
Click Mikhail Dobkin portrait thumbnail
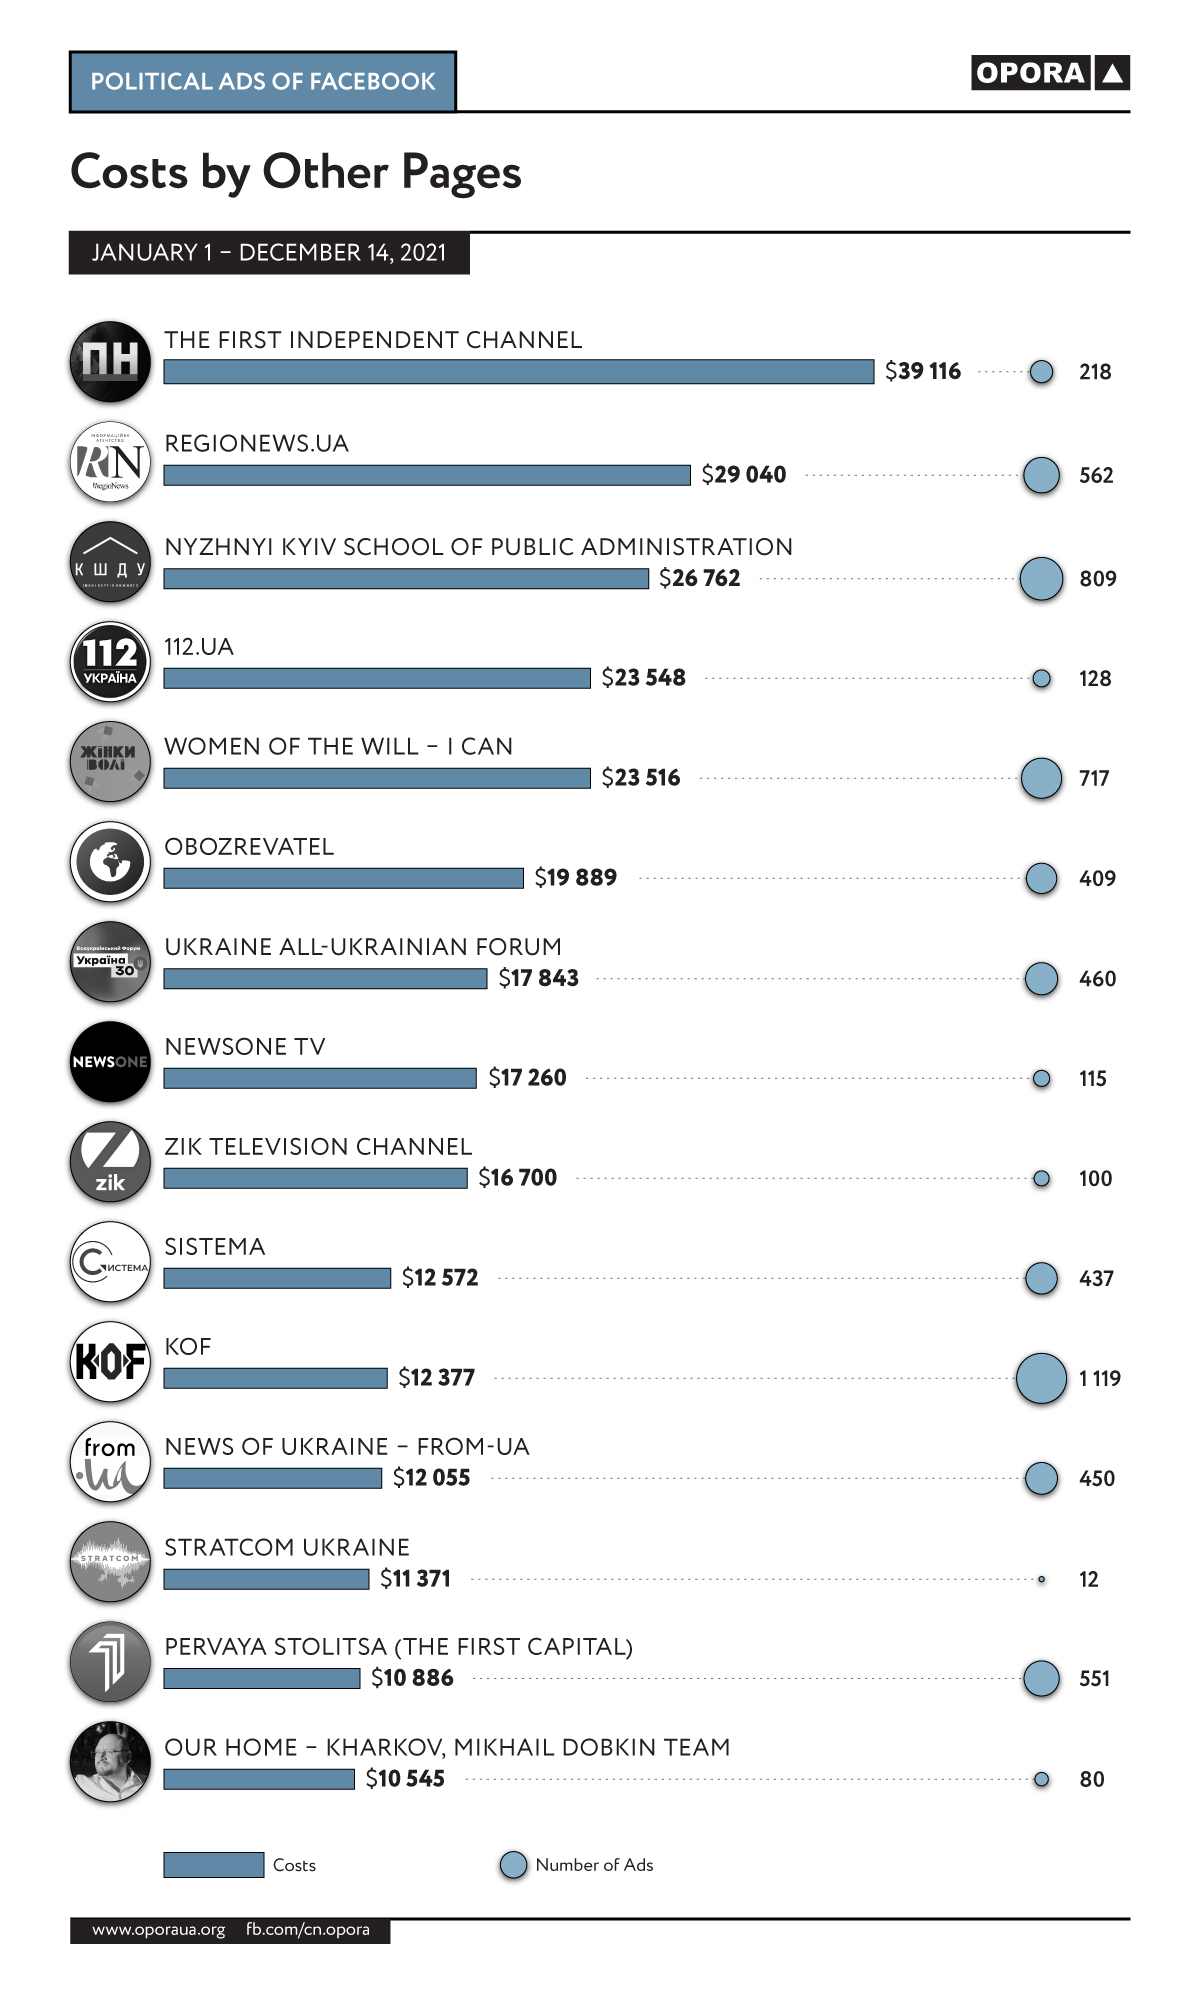[x=110, y=1761]
